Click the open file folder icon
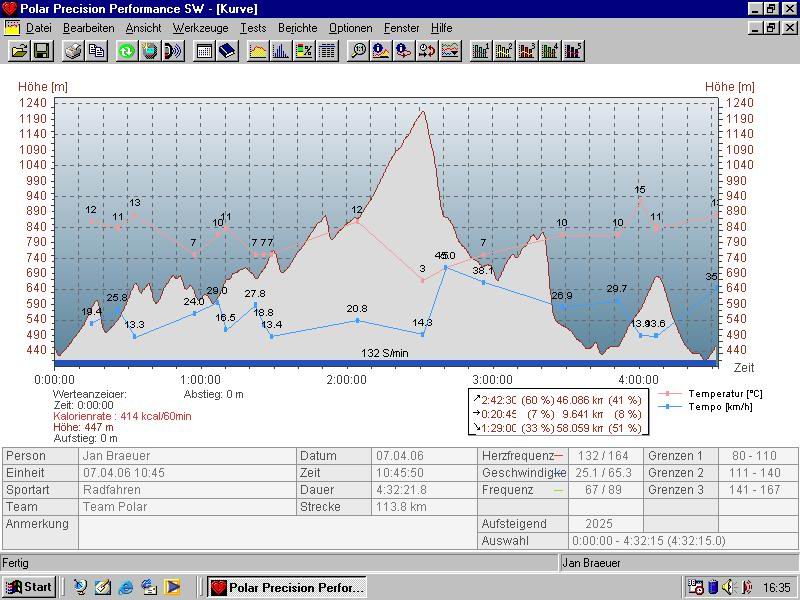The width and height of the screenshot is (800, 600). [x=18, y=50]
